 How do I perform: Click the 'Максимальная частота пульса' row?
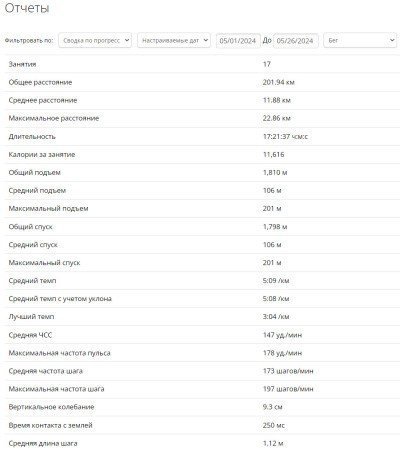(202, 353)
